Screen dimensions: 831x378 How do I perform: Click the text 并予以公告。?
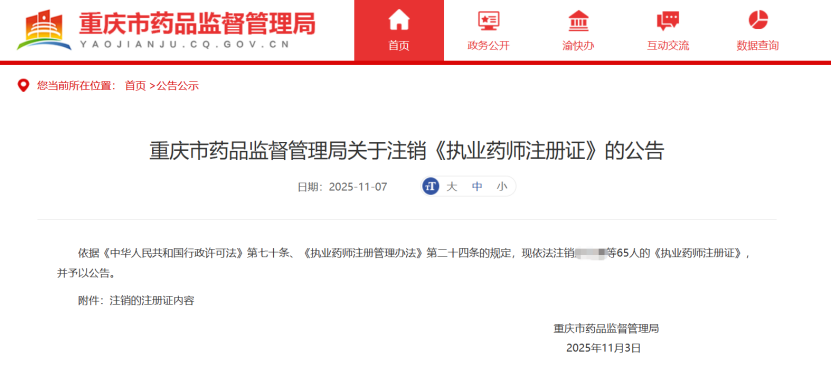[x=86, y=274]
